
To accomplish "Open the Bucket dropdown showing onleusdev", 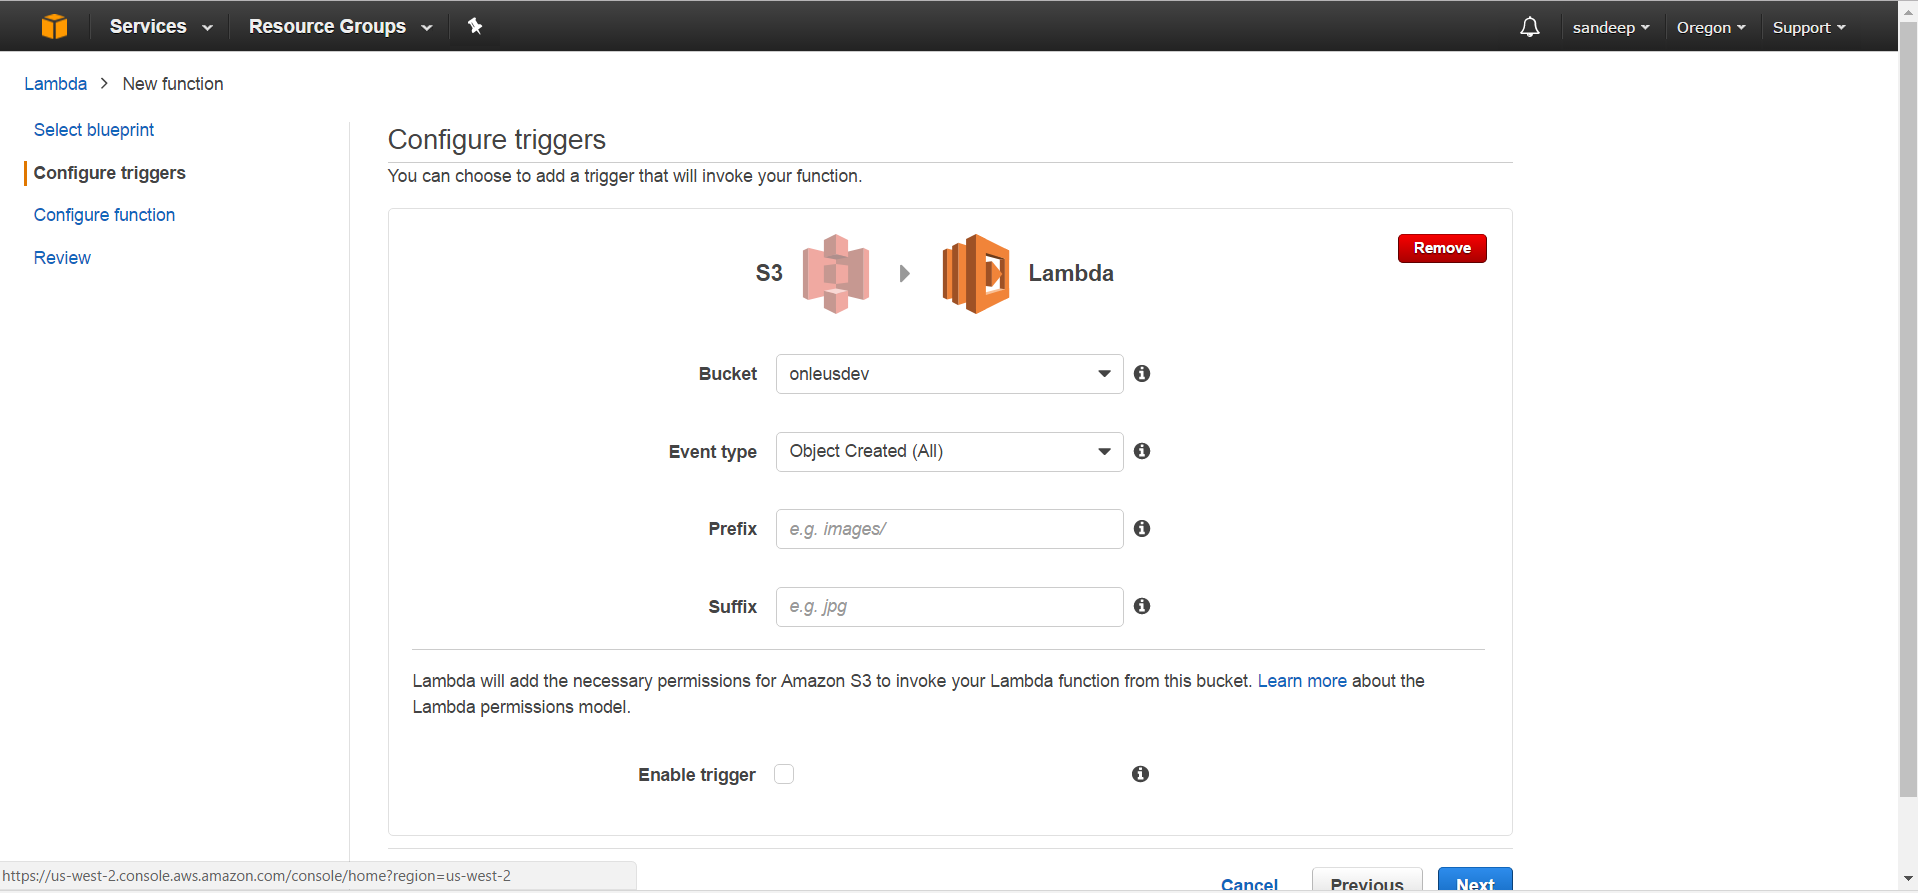I will click(x=949, y=374).
